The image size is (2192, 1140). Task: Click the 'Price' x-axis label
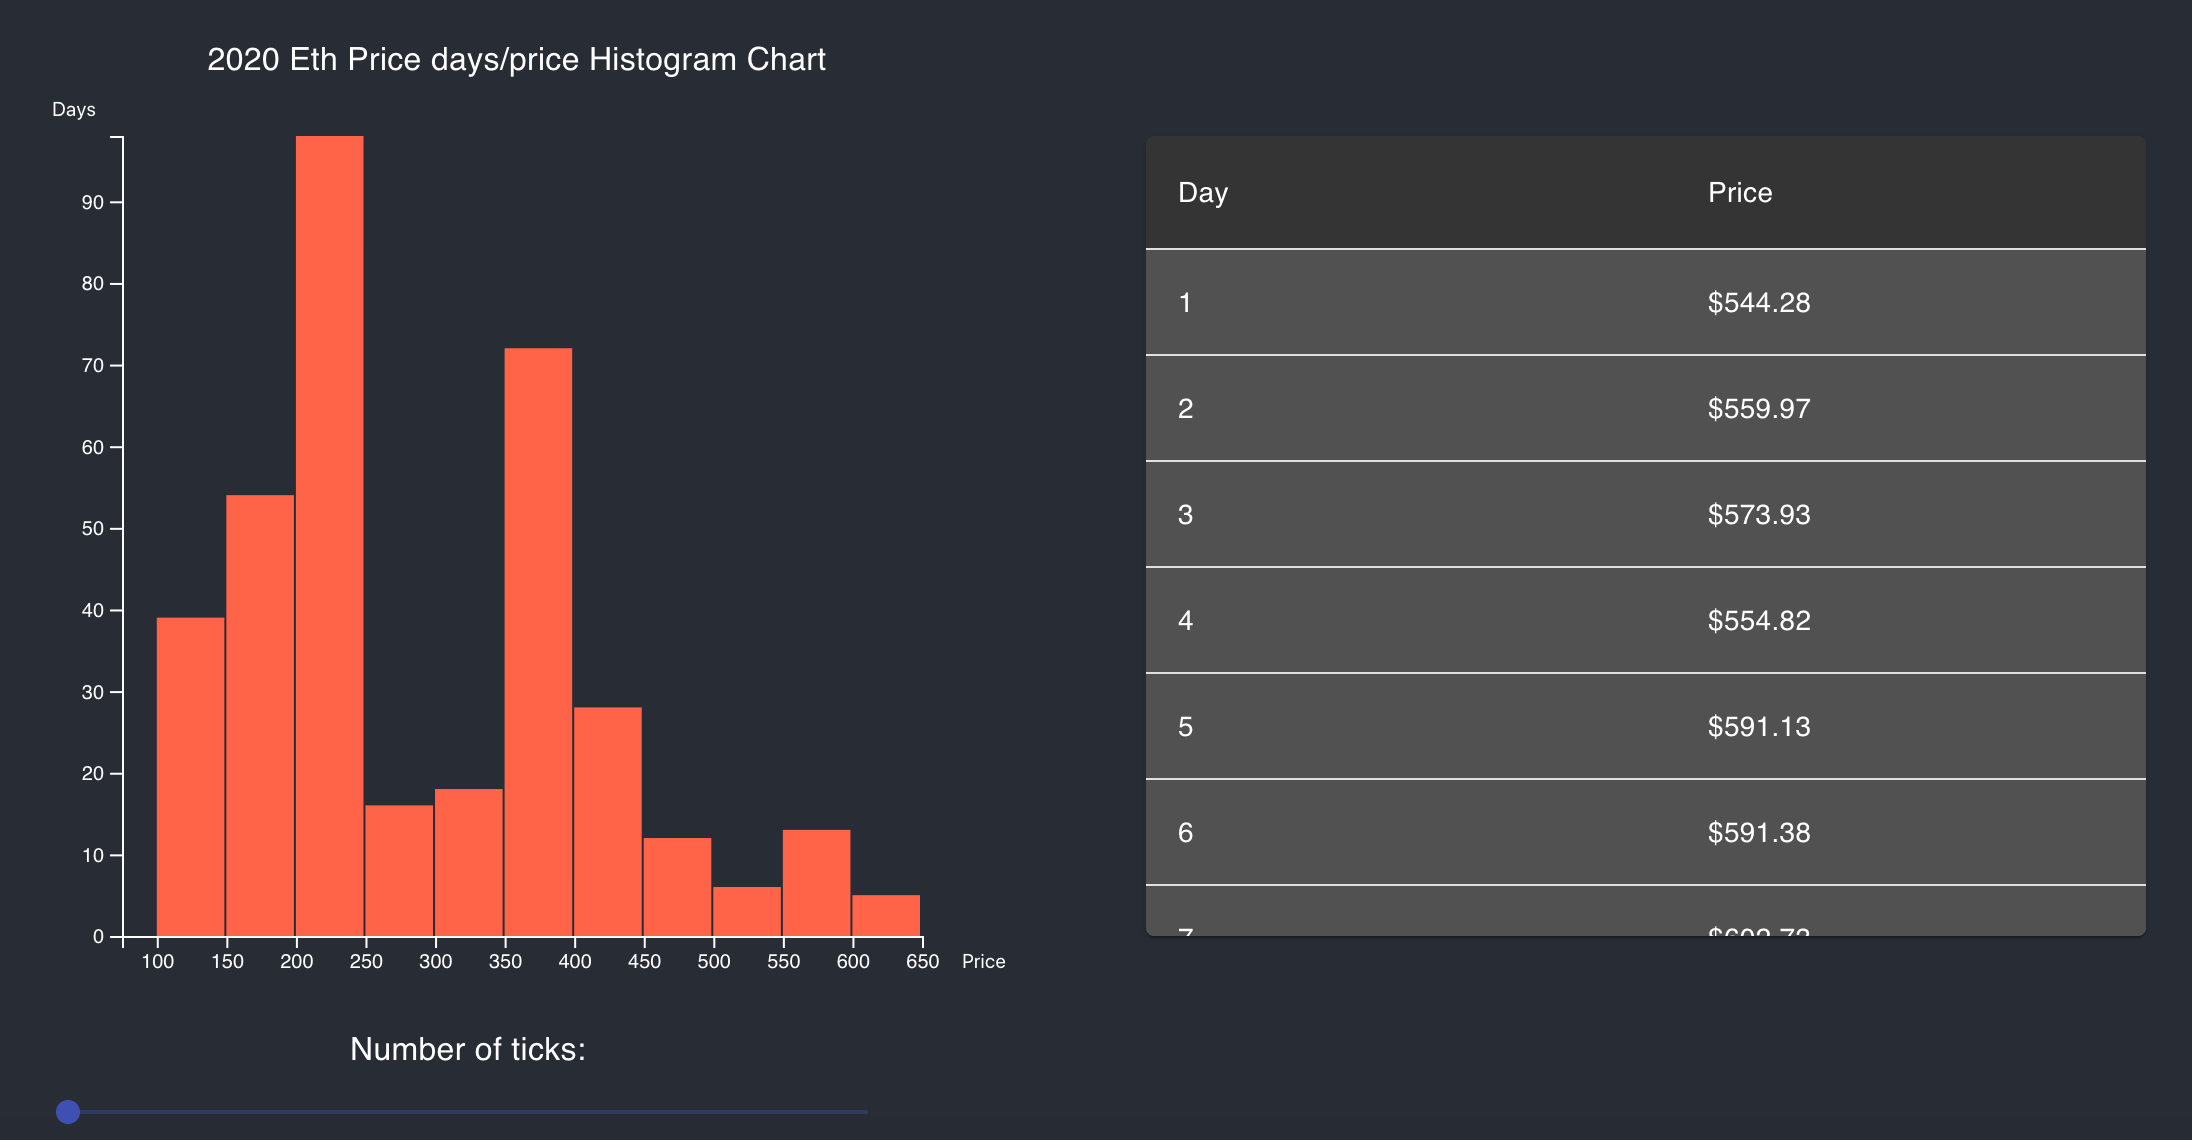984,961
